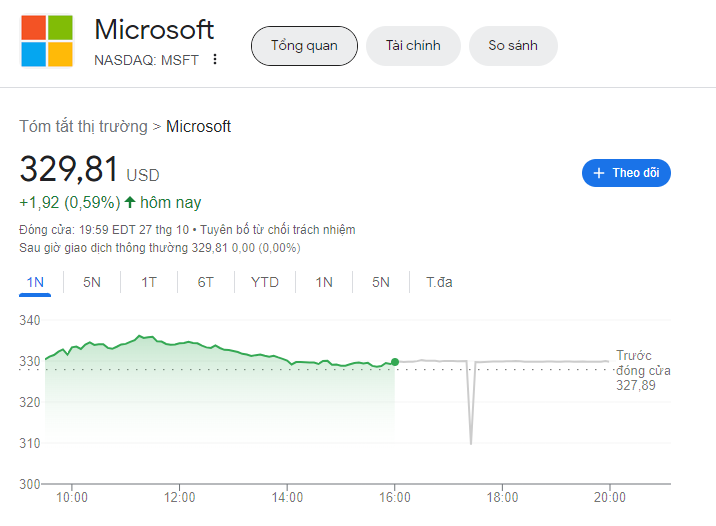
Task: Select the 1N one-day range
Action: coord(35,282)
